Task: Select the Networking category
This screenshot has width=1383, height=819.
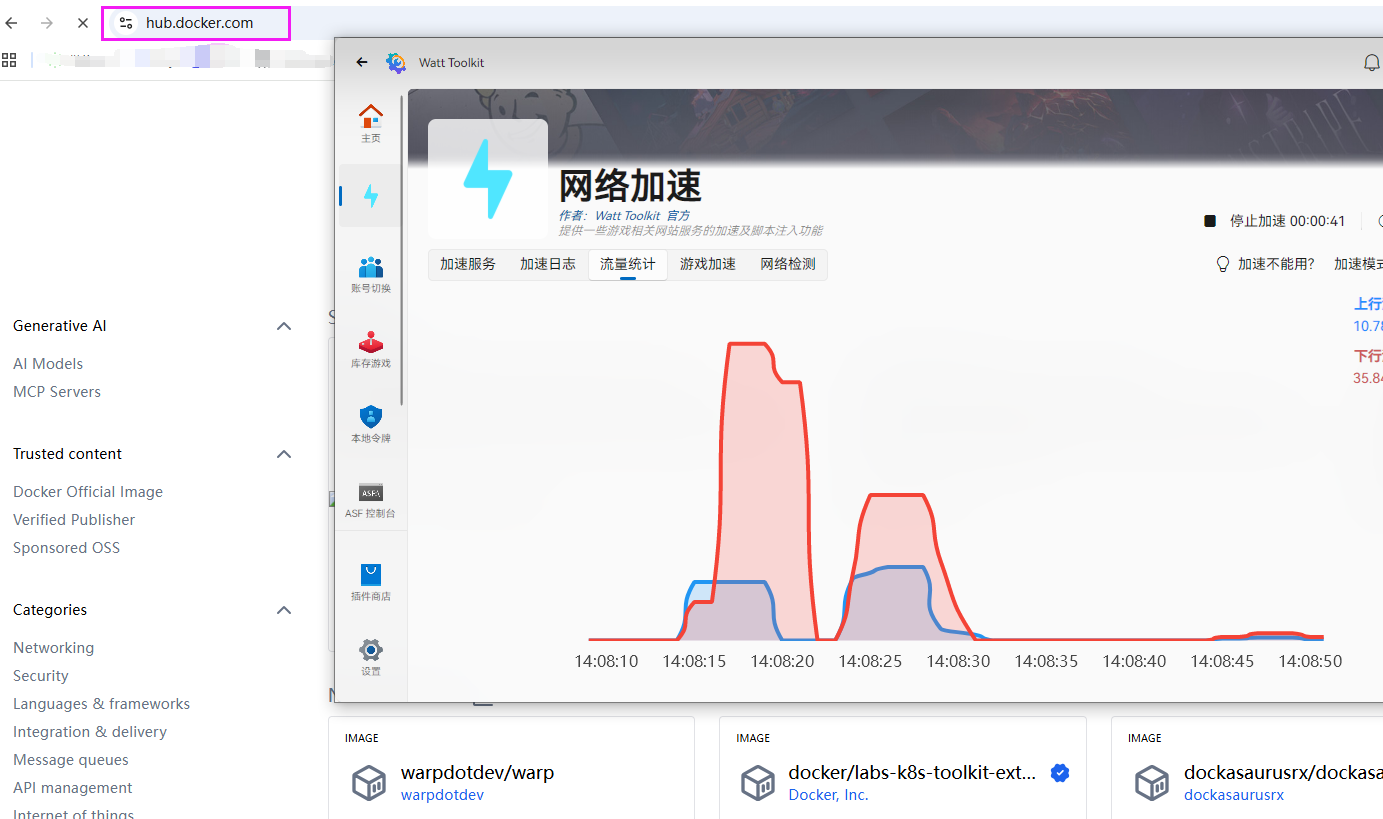Action: pyautogui.click(x=53, y=648)
